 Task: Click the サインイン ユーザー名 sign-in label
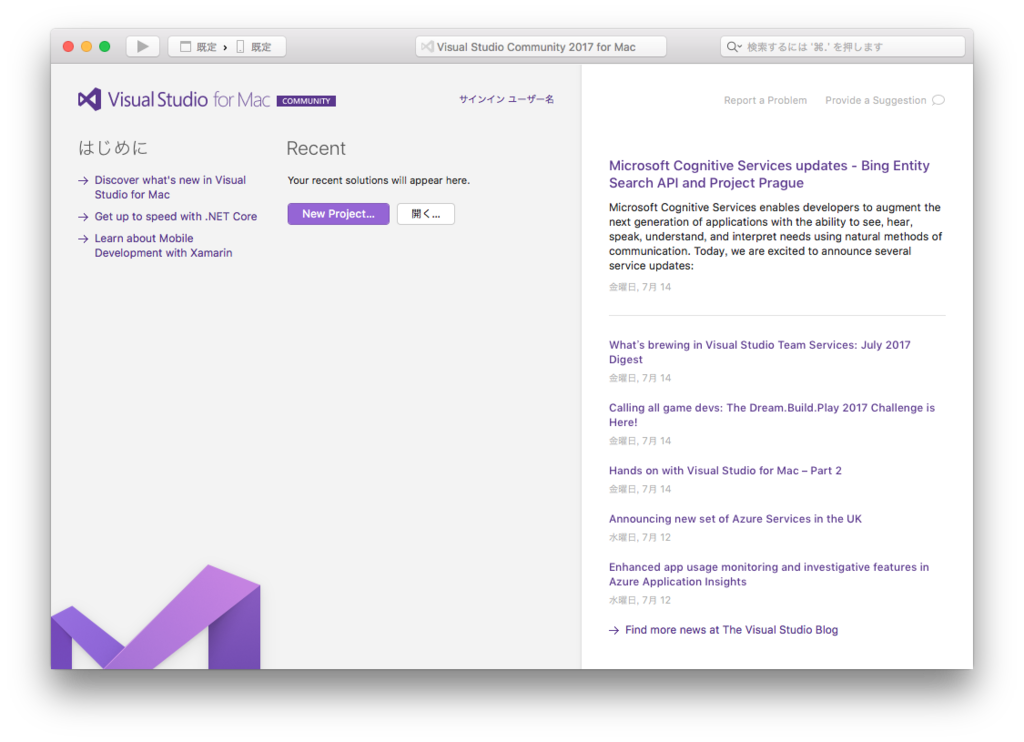pos(506,99)
